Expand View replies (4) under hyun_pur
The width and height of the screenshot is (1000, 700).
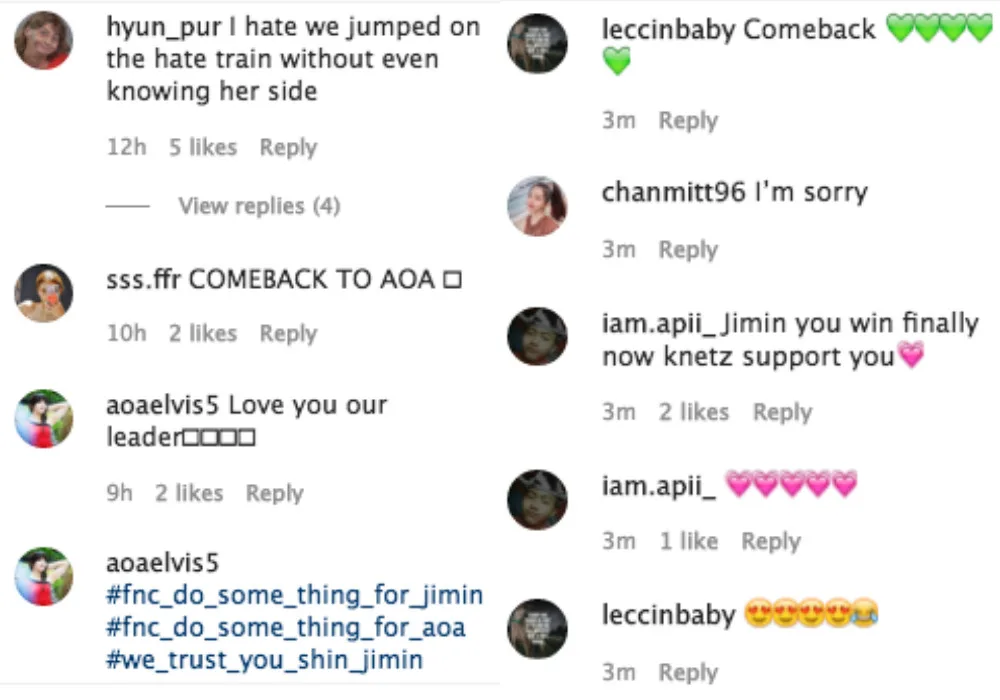(x=259, y=206)
